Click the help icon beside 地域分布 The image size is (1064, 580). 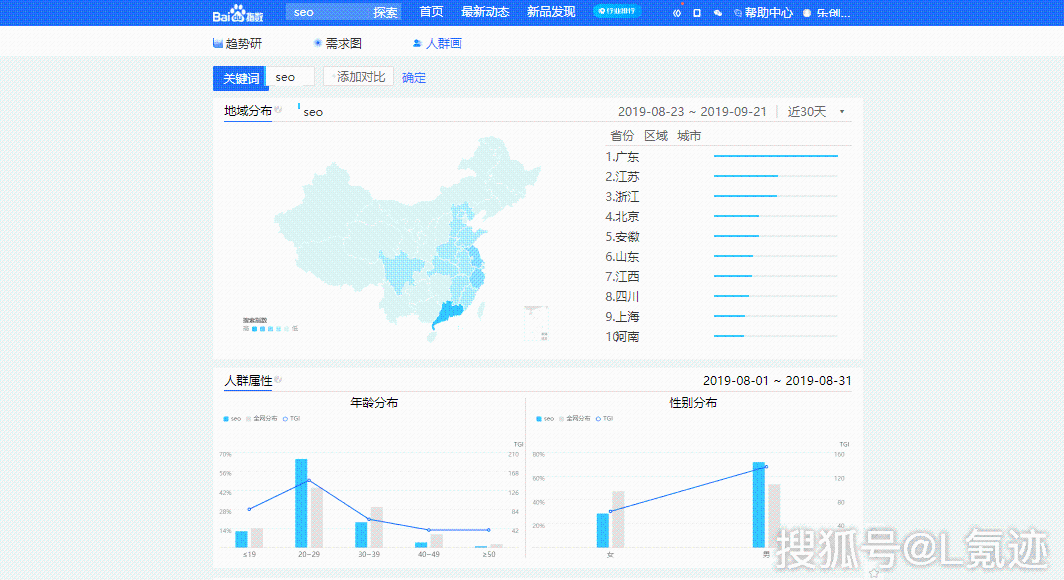[278, 111]
